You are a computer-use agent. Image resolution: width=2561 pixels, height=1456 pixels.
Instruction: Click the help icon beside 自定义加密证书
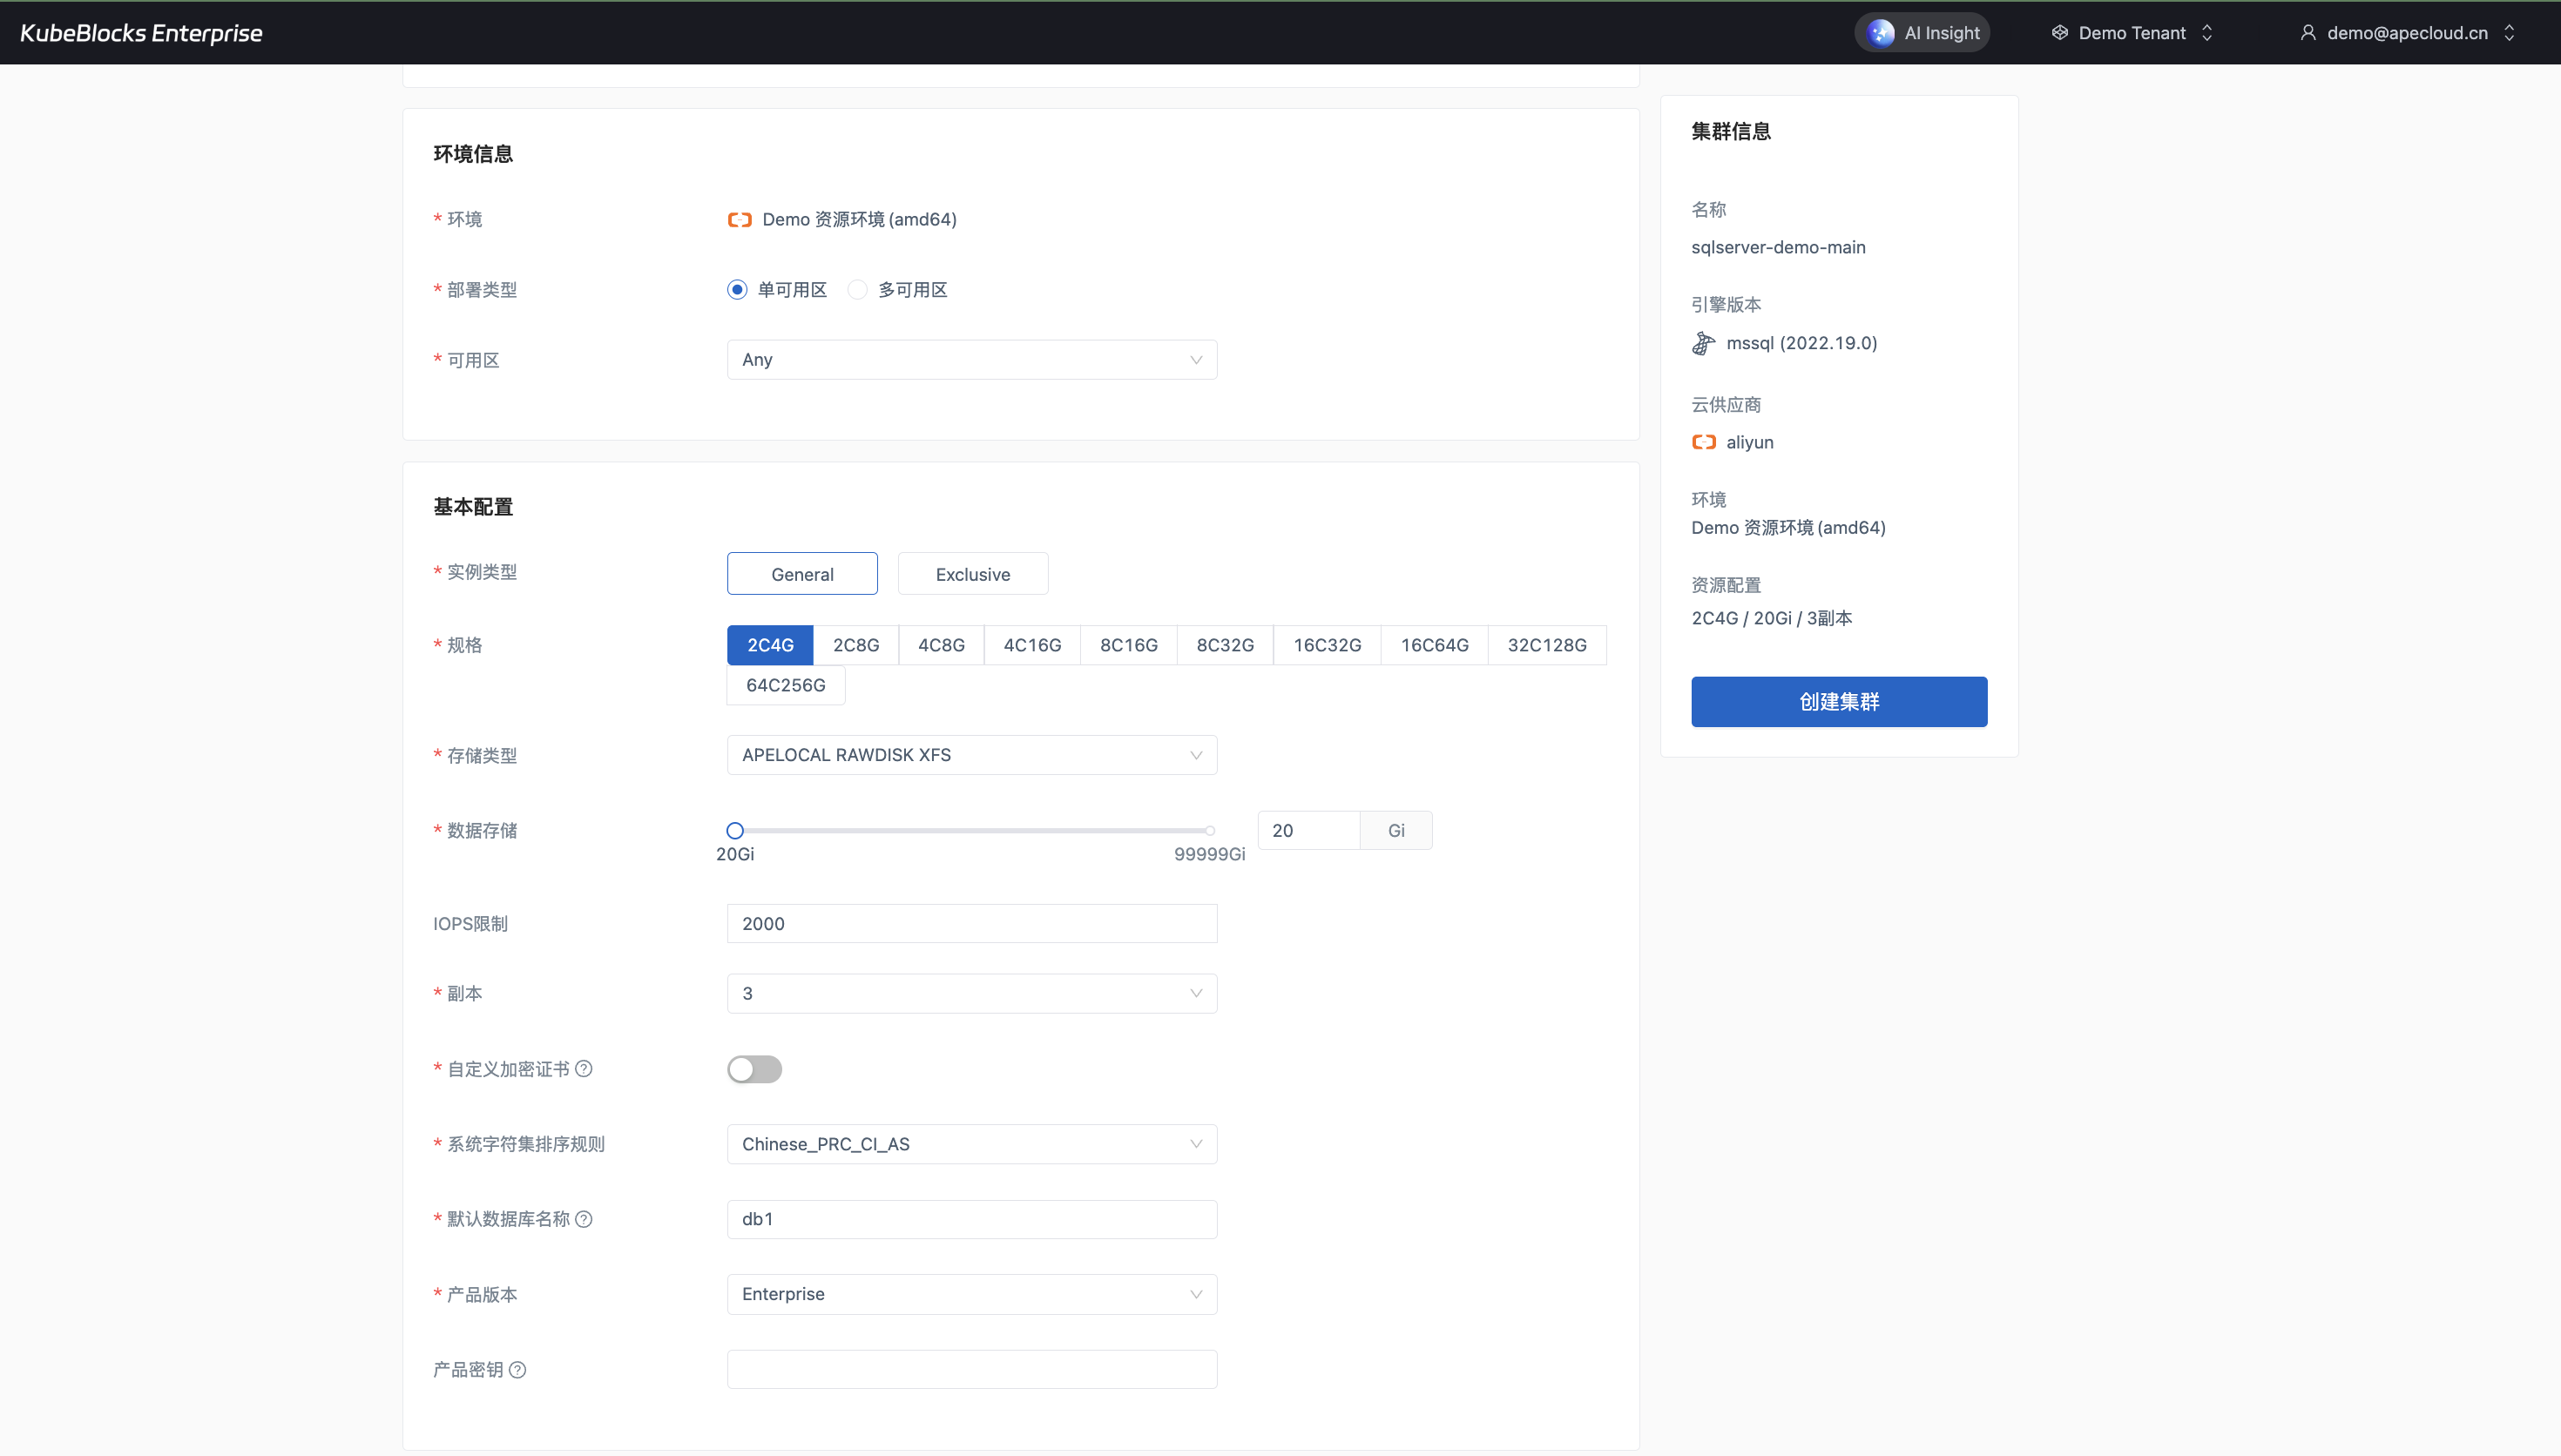point(584,1069)
